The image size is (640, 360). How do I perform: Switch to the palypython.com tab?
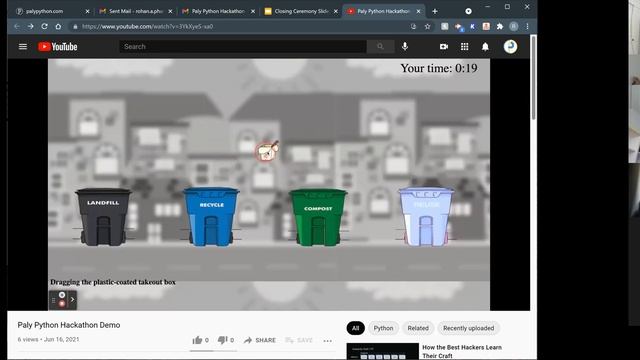[52, 11]
